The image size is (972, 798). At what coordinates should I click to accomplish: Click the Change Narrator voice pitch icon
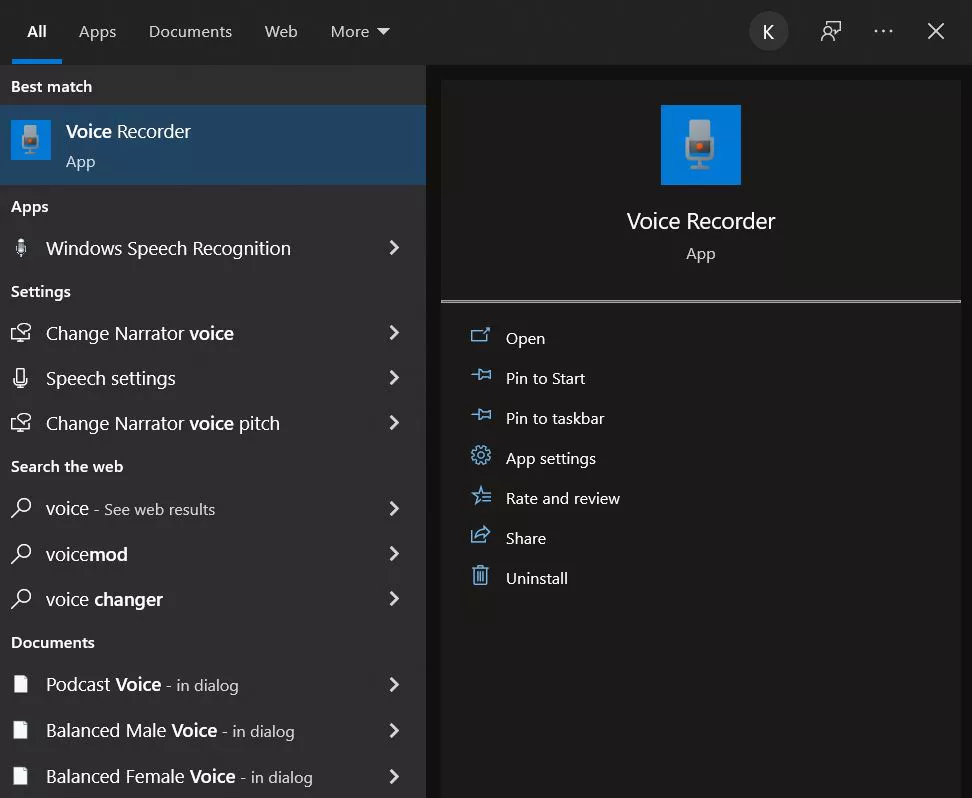(21, 423)
